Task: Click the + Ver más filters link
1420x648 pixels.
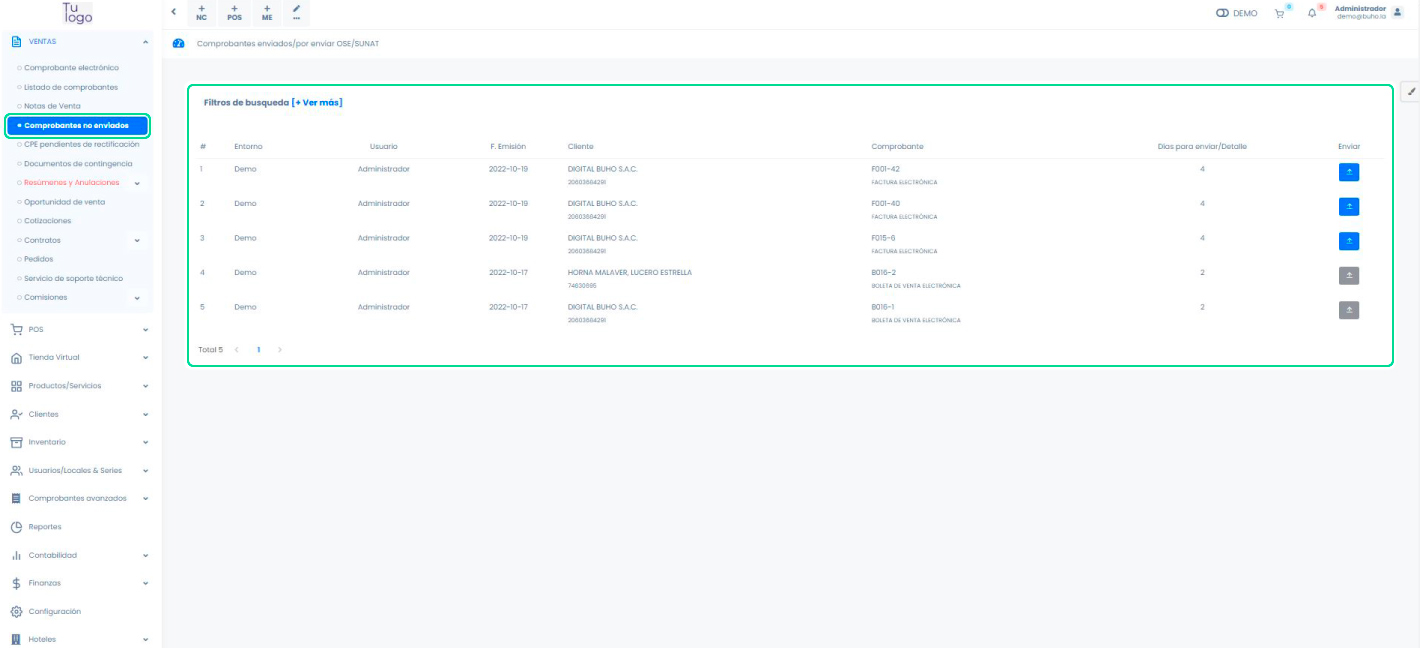Action: click(x=317, y=103)
